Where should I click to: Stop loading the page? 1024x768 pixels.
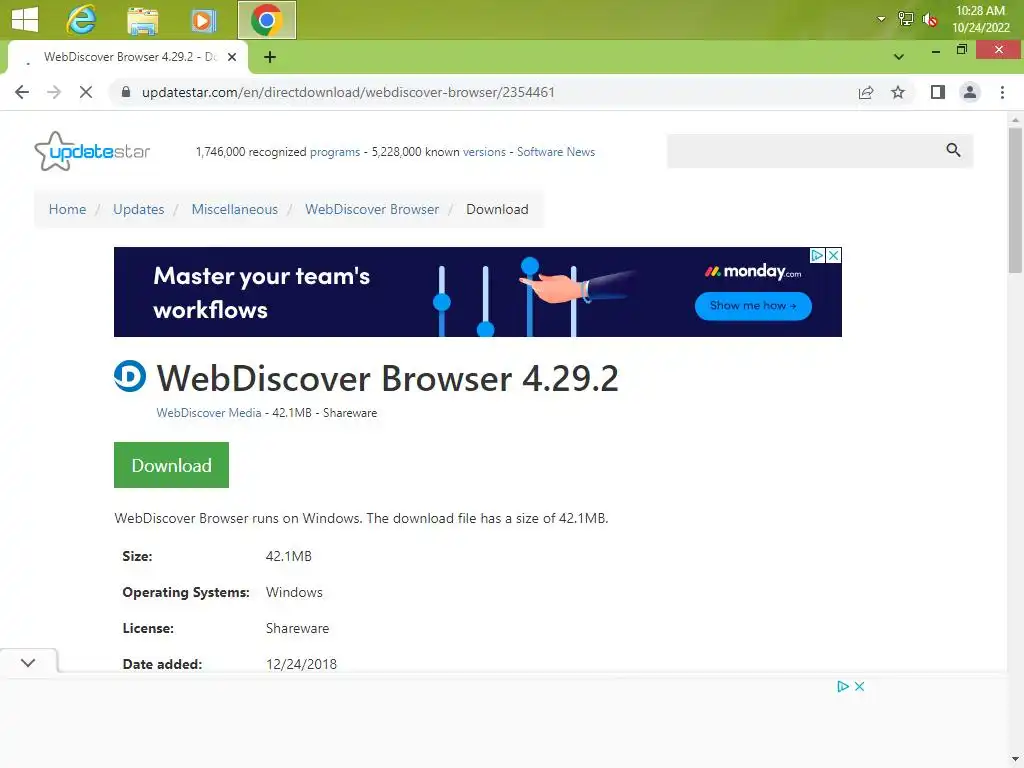(x=86, y=92)
